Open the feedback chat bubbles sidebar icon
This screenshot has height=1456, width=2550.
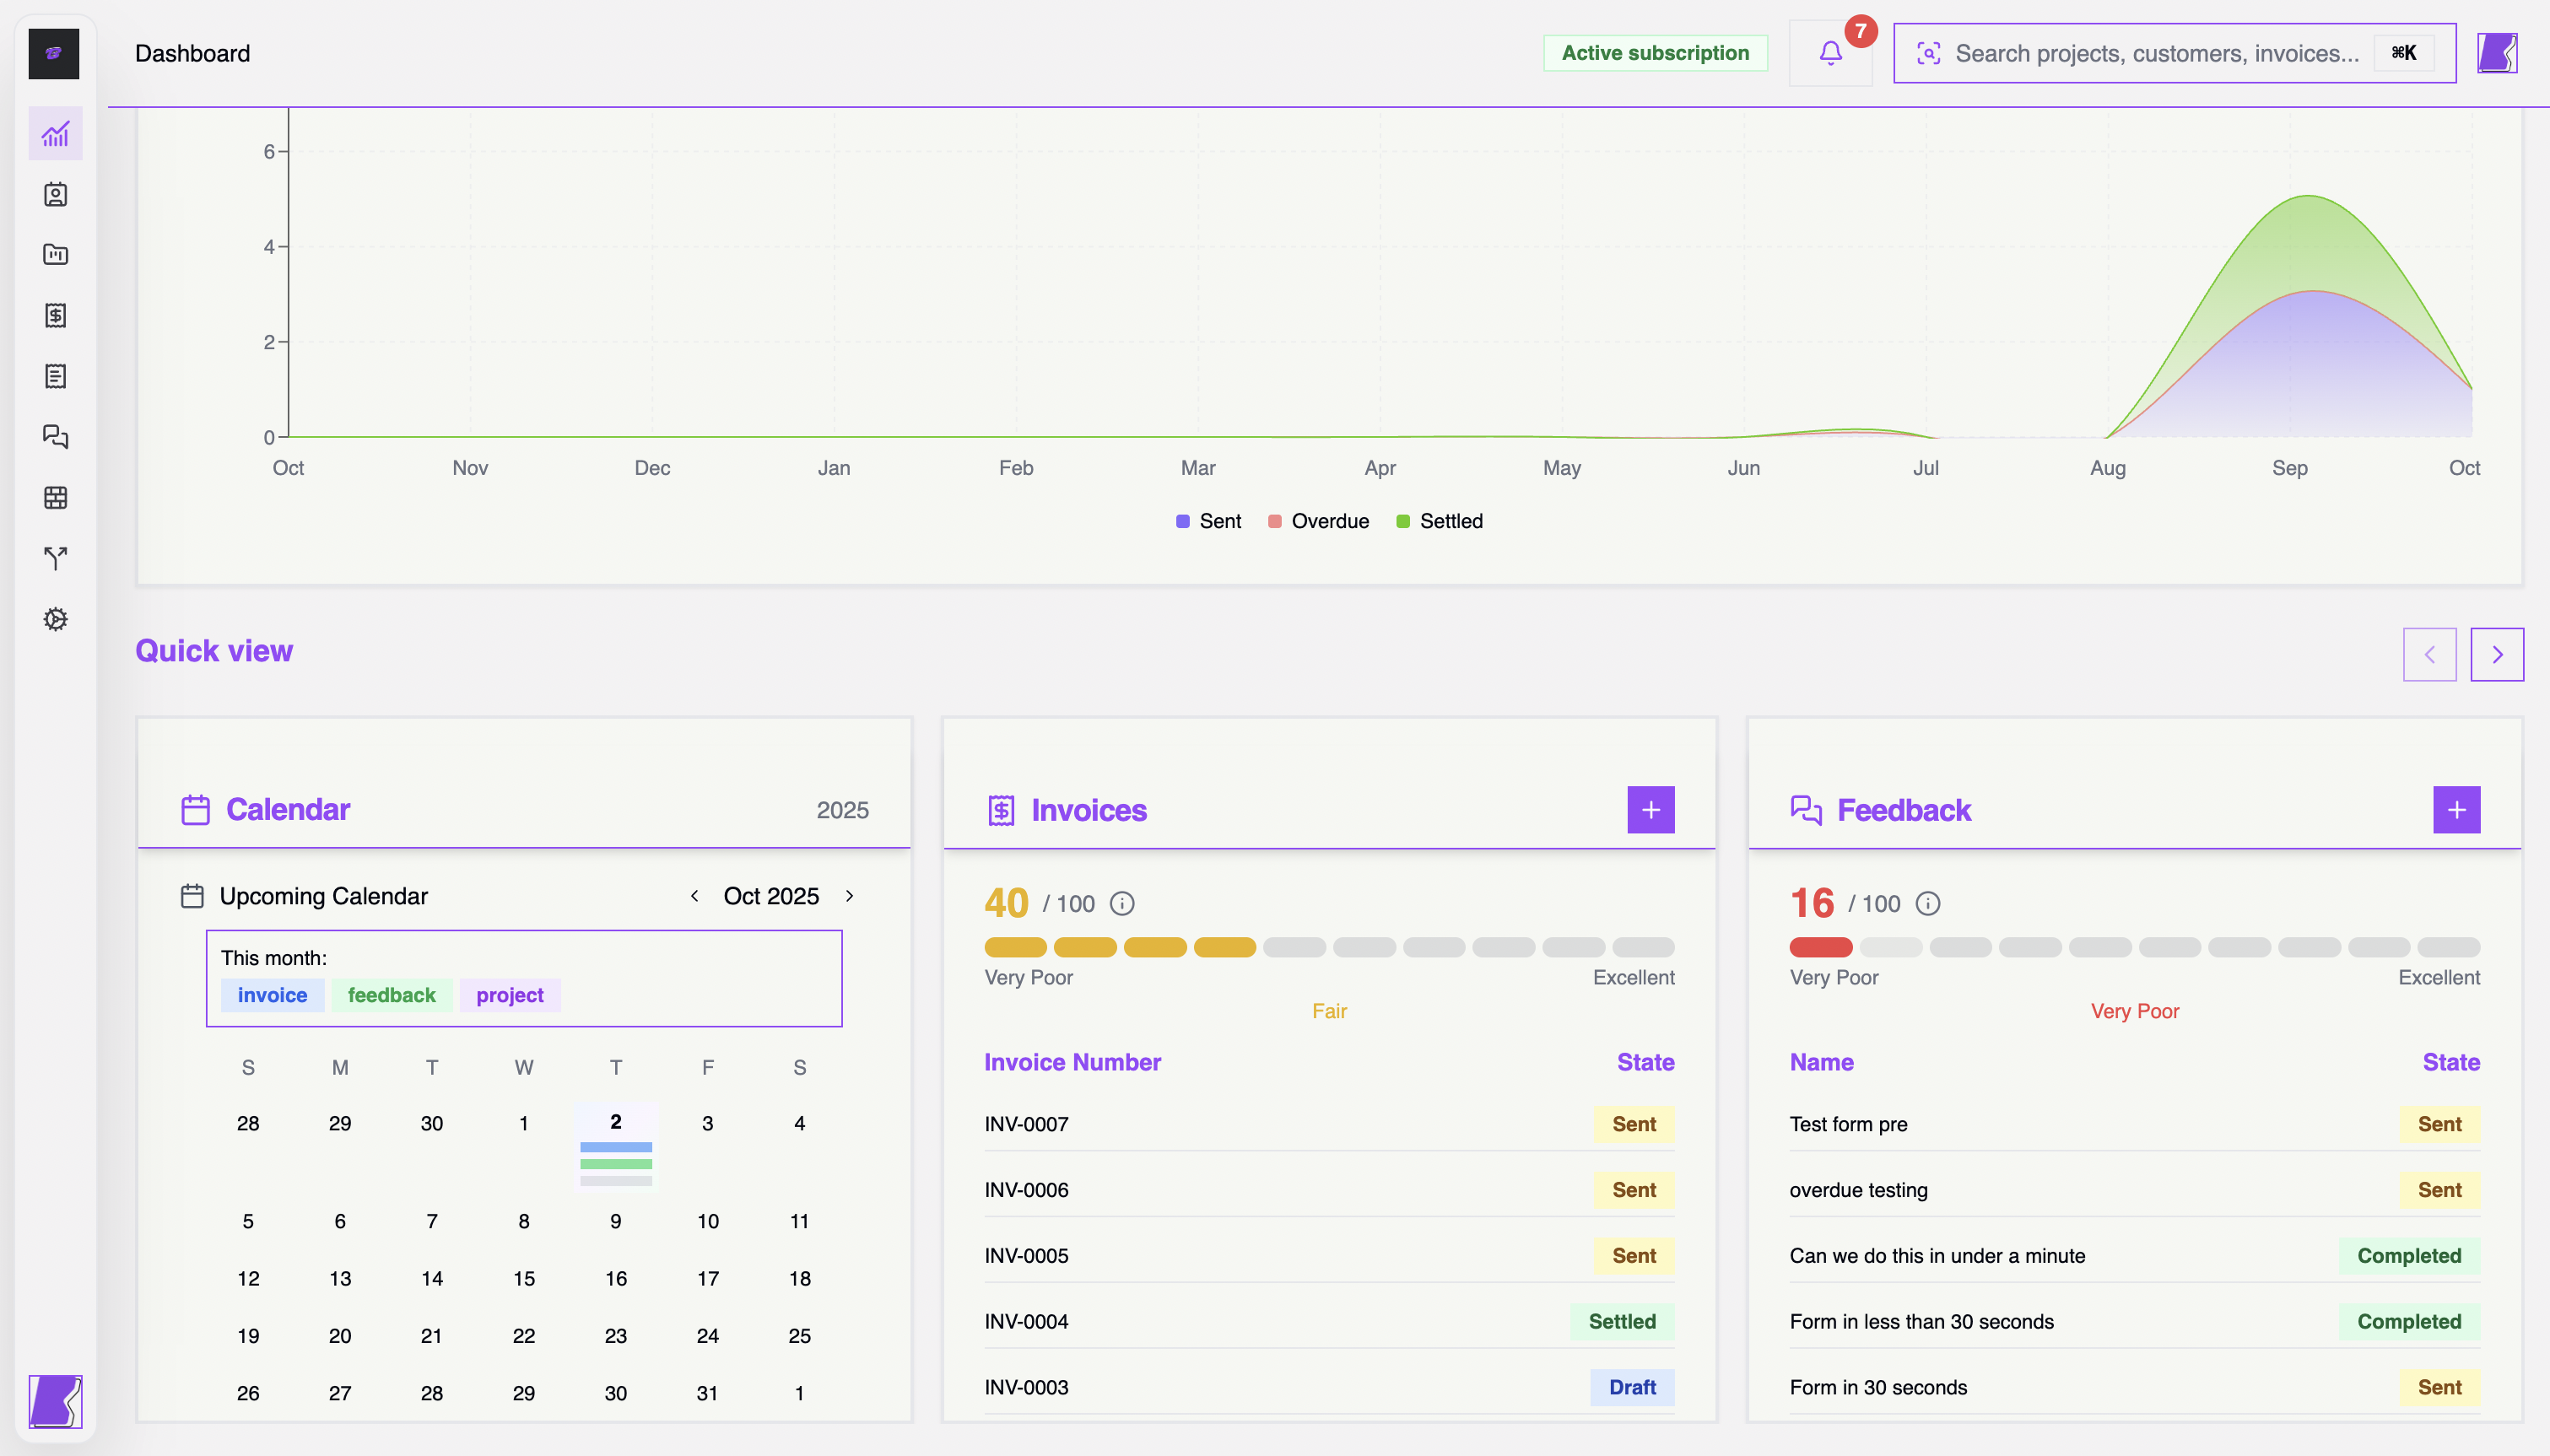click(55, 437)
